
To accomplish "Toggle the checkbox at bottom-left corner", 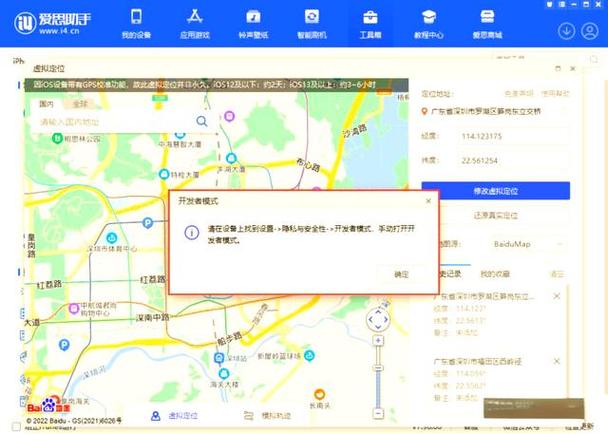I will pos(16,427).
